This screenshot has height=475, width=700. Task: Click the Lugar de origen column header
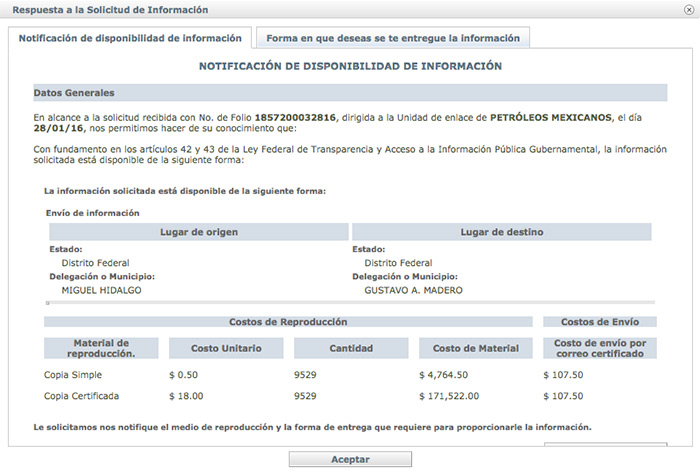pyautogui.click(x=197, y=232)
